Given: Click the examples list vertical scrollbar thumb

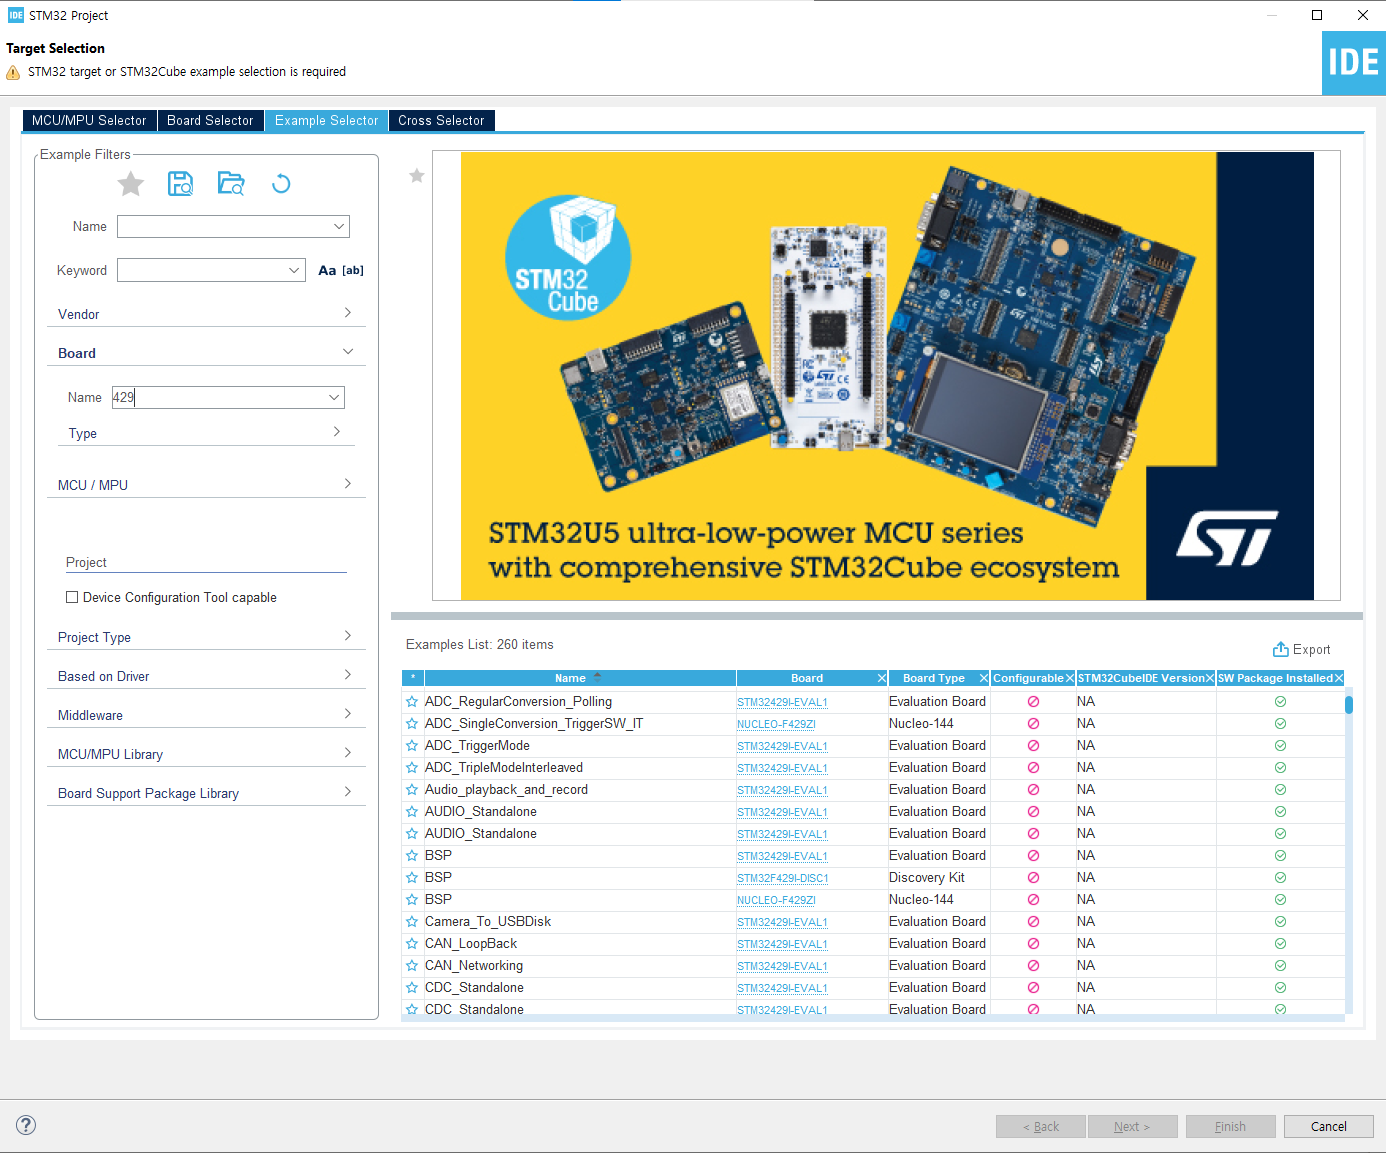Looking at the screenshot, I should [x=1349, y=704].
